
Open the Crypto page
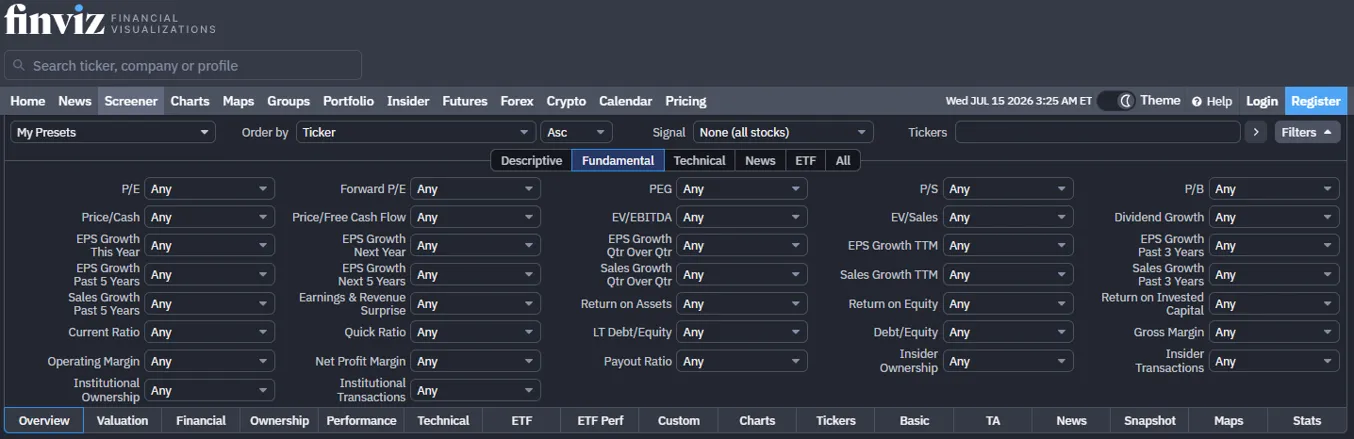coord(566,101)
